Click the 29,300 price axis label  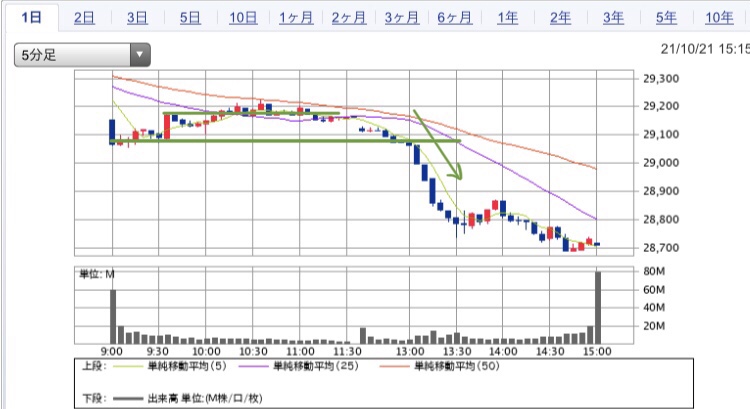pyautogui.click(x=661, y=79)
